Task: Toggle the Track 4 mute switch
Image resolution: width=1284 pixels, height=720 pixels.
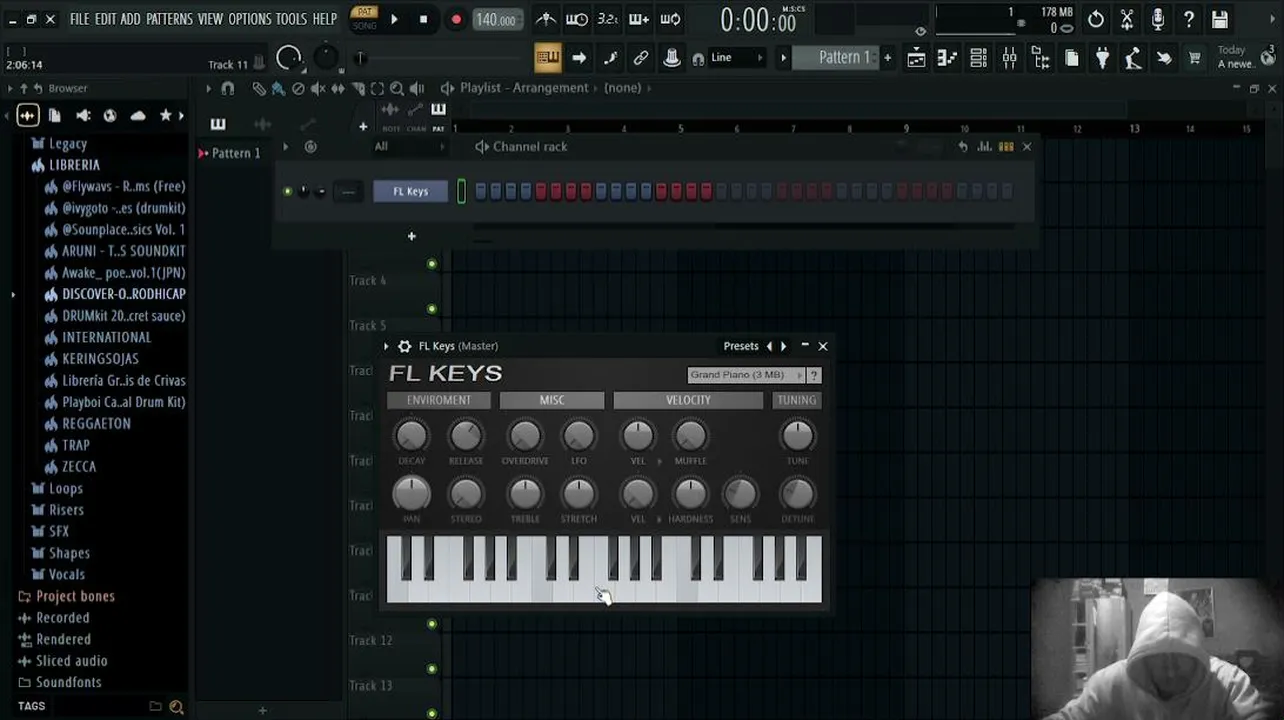Action: tap(432, 264)
